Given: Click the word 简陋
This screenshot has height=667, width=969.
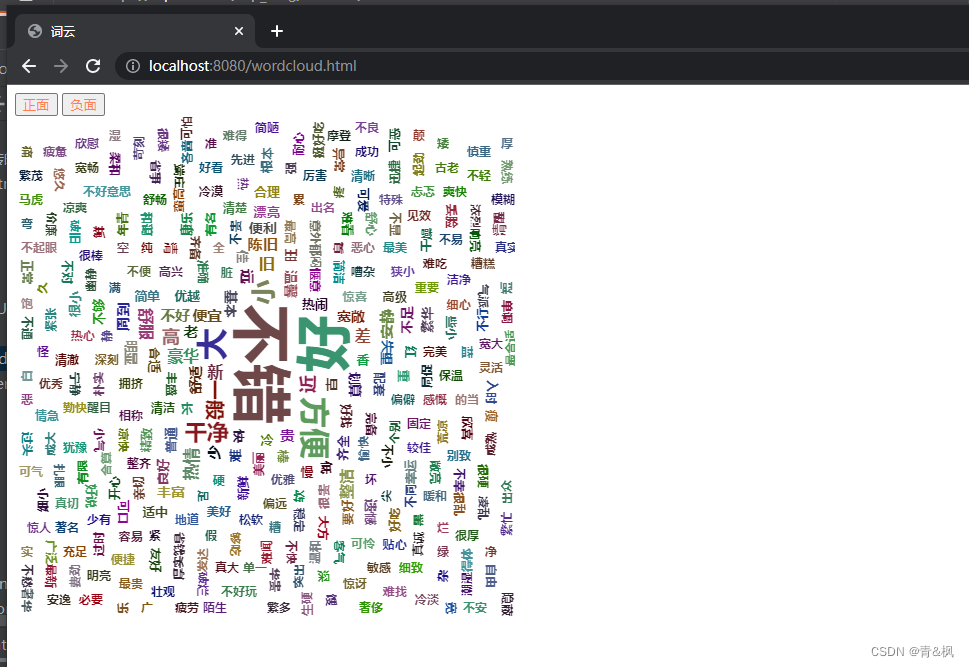Looking at the screenshot, I should [x=267, y=128].
